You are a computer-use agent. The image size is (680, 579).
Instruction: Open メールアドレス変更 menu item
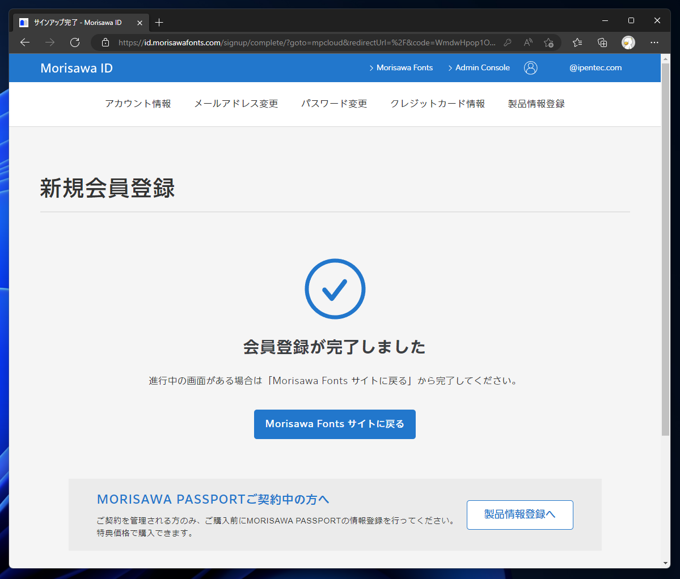(x=236, y=104)
